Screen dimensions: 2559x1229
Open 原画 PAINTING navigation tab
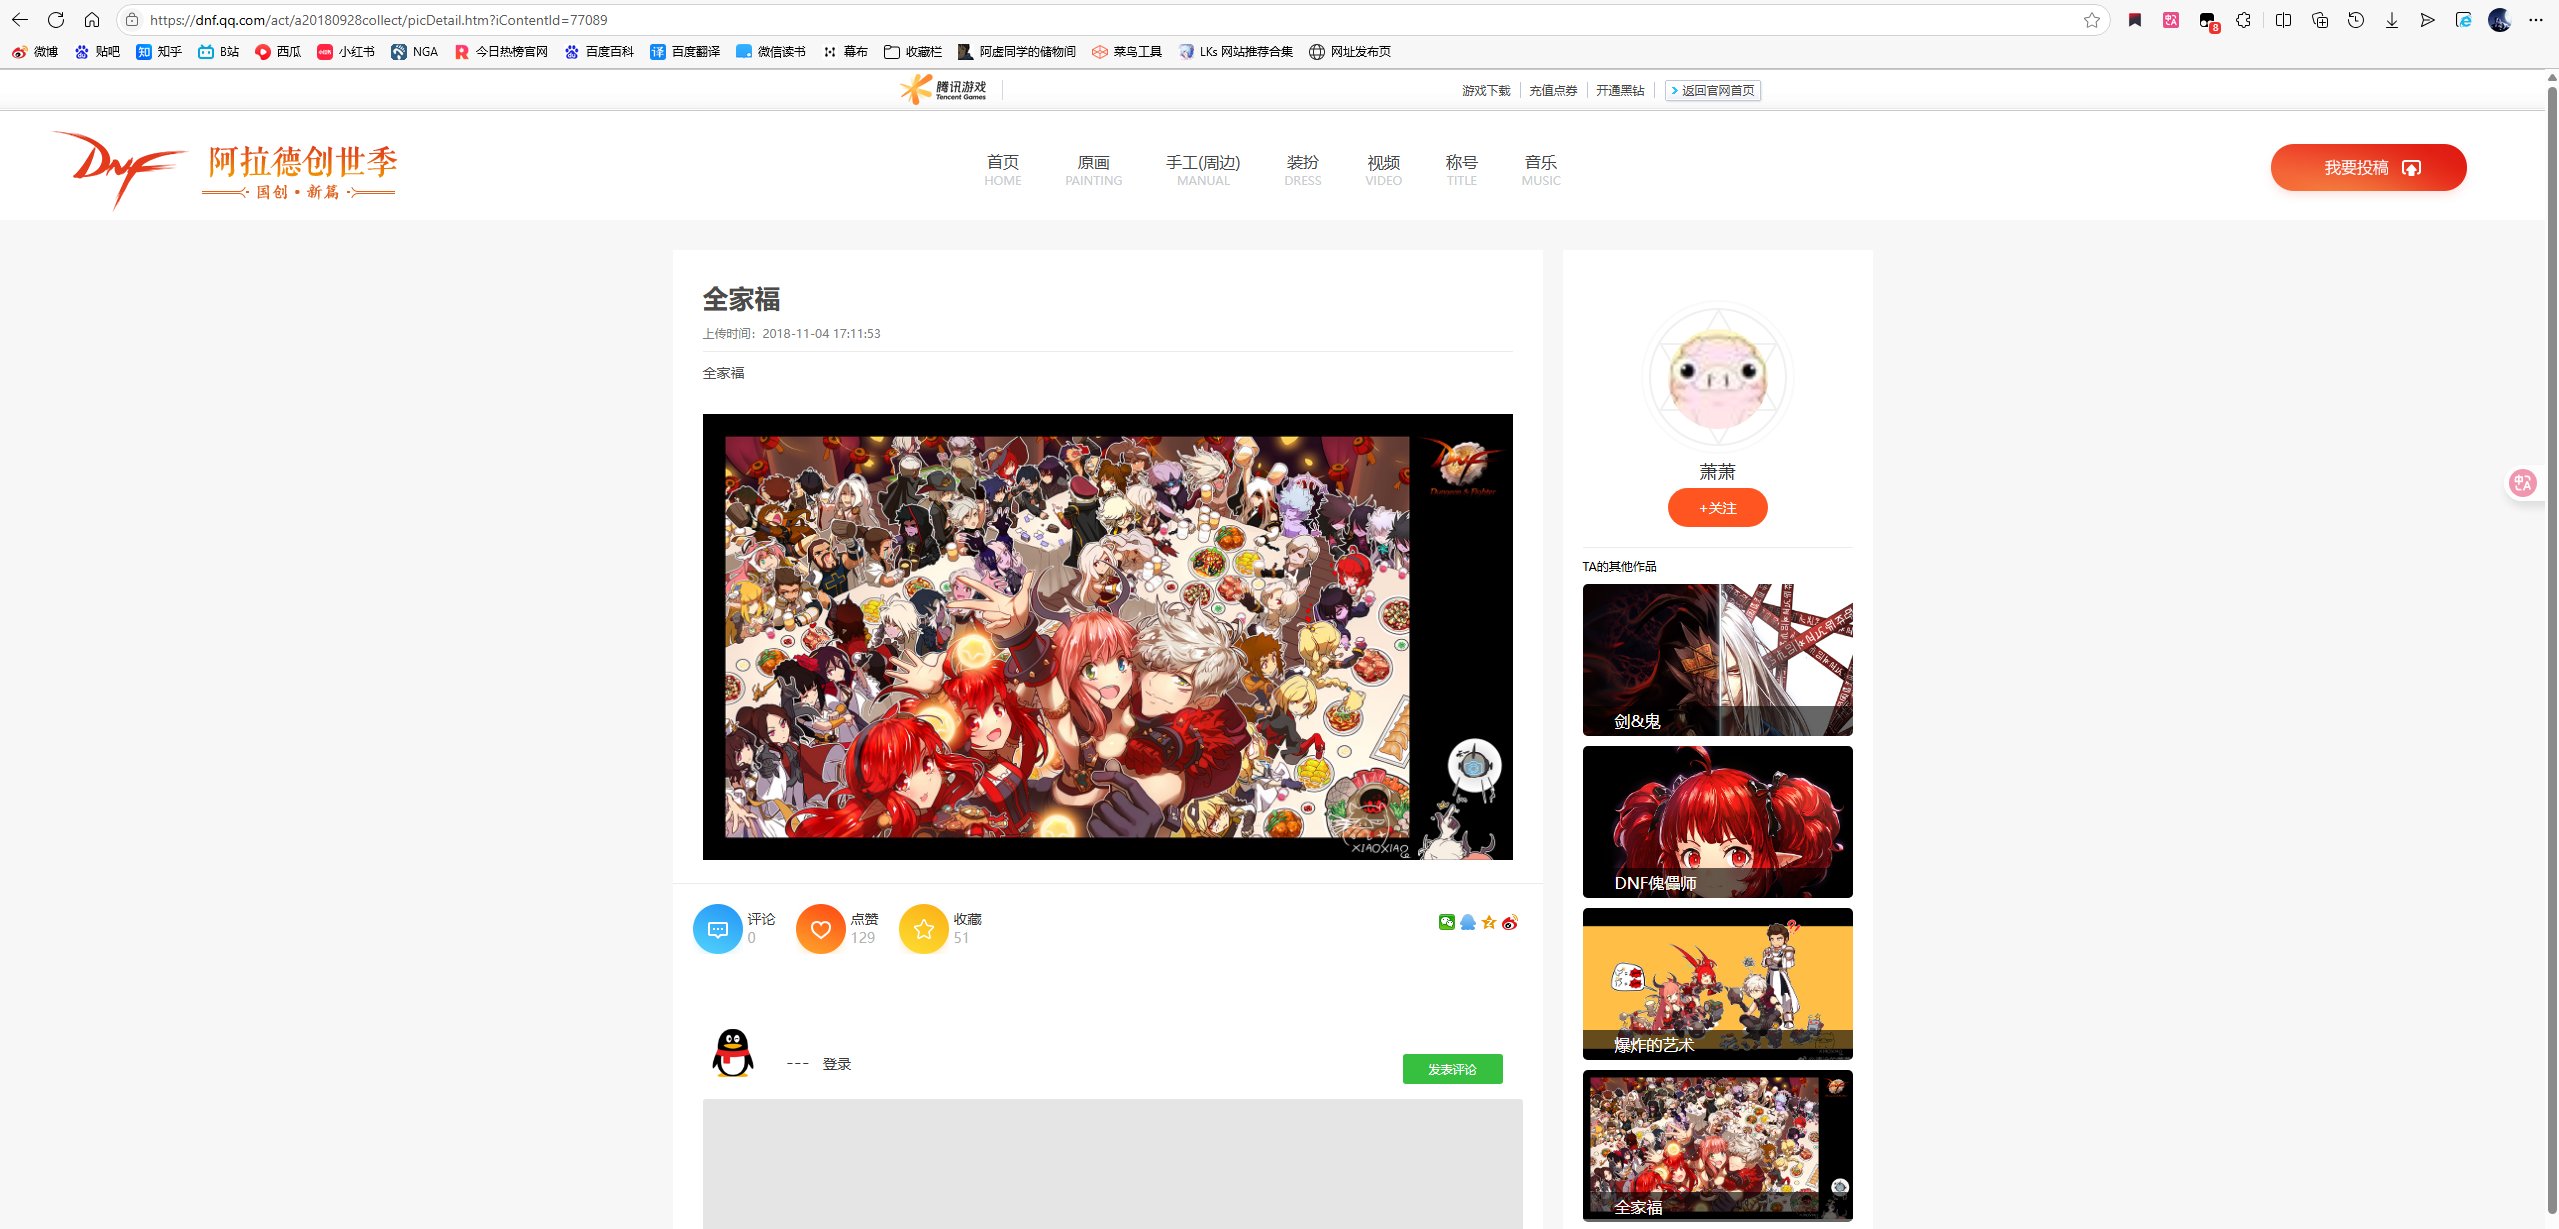pos(1094,170)
